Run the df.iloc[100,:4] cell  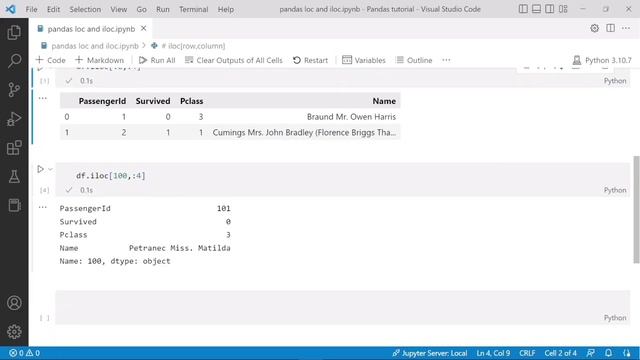tap(40, 169)
